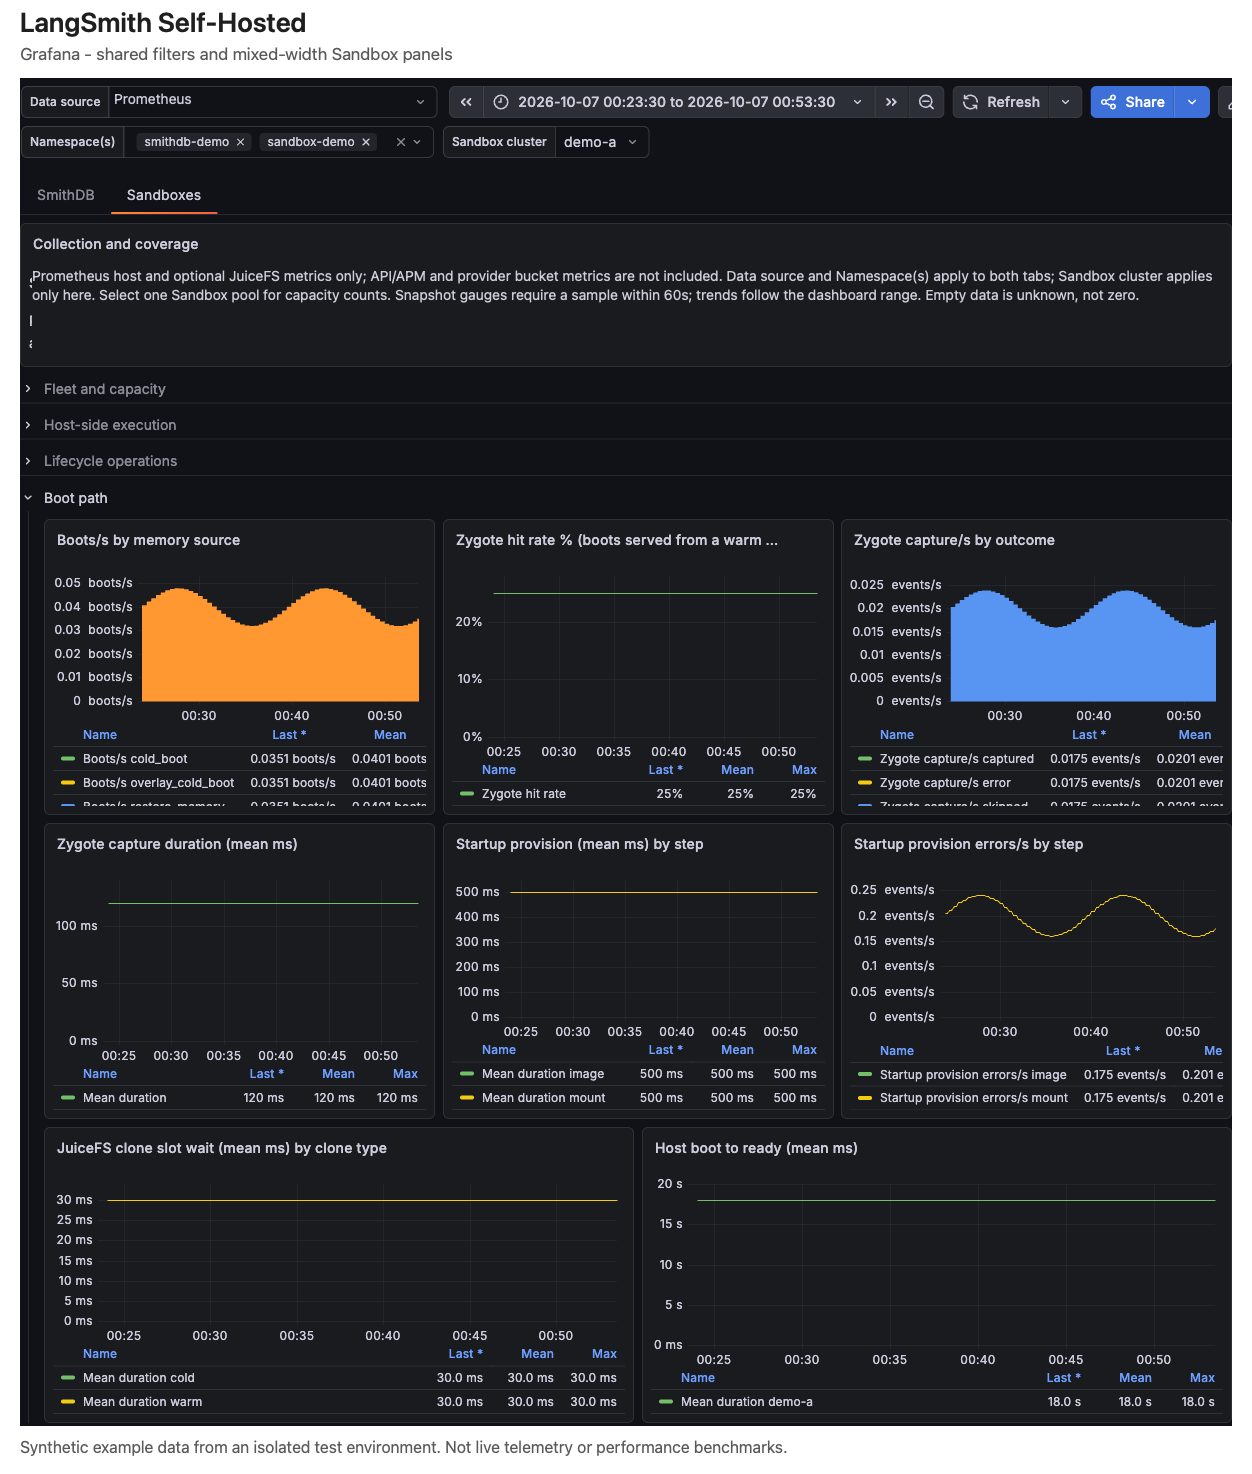The image size is (1252, 1474).
Task: Click Zygote capture duration 120 ms Last value
Action: (264, 1098)
